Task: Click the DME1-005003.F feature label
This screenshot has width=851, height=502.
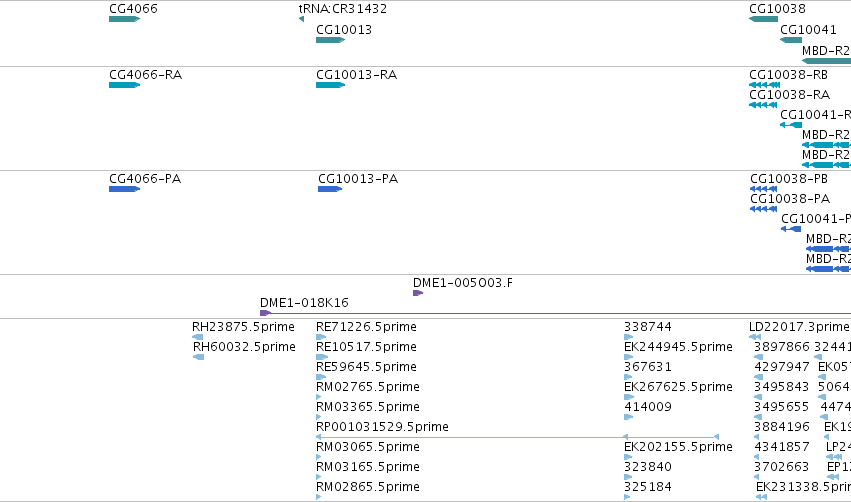Action: 462,283
